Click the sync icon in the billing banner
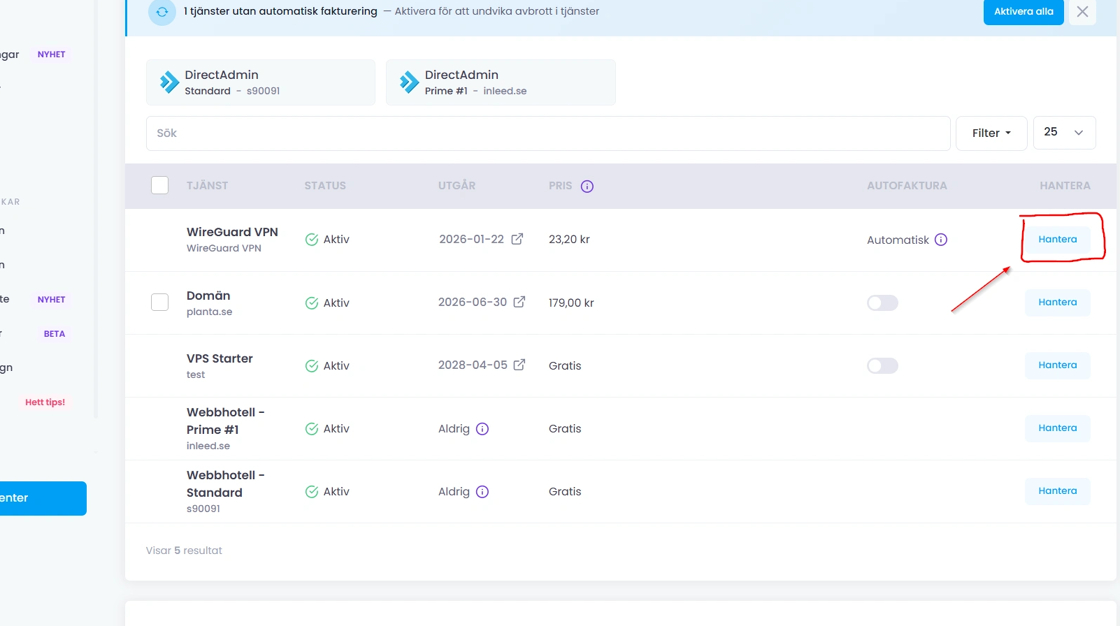Image resolution: width=1120 pixels, height=626 pixels. click(x=161, y=12)
